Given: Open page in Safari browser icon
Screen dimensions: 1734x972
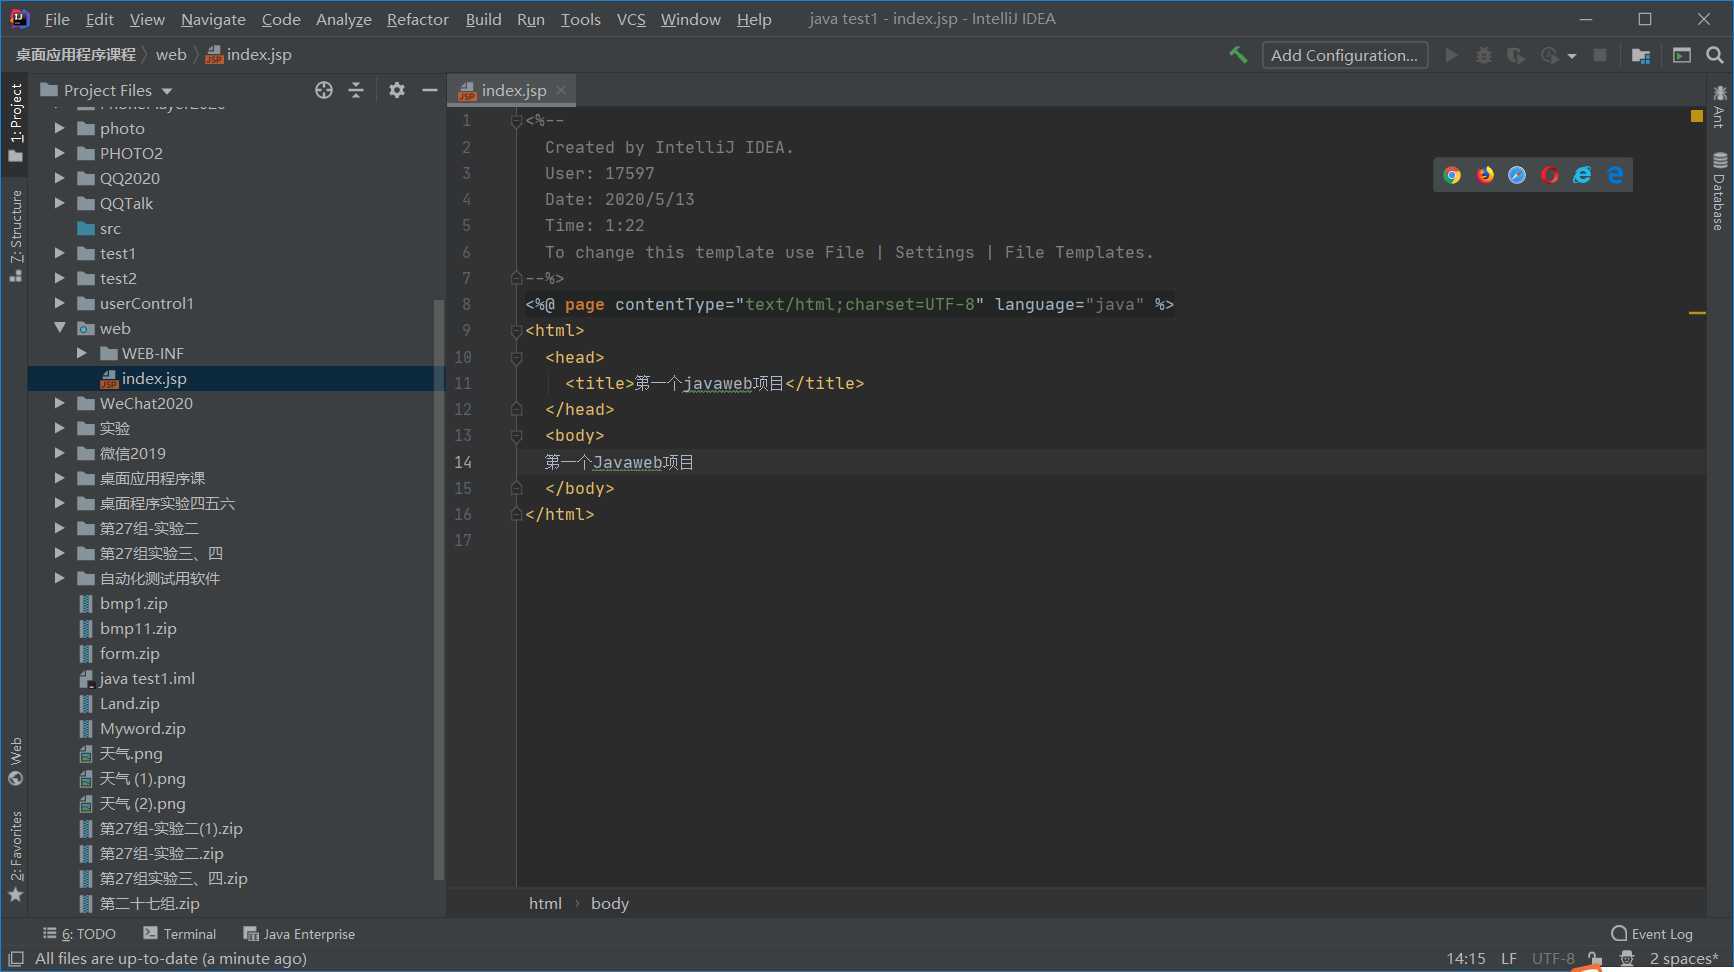Looking at the screenshot, I should (1518, 175).
